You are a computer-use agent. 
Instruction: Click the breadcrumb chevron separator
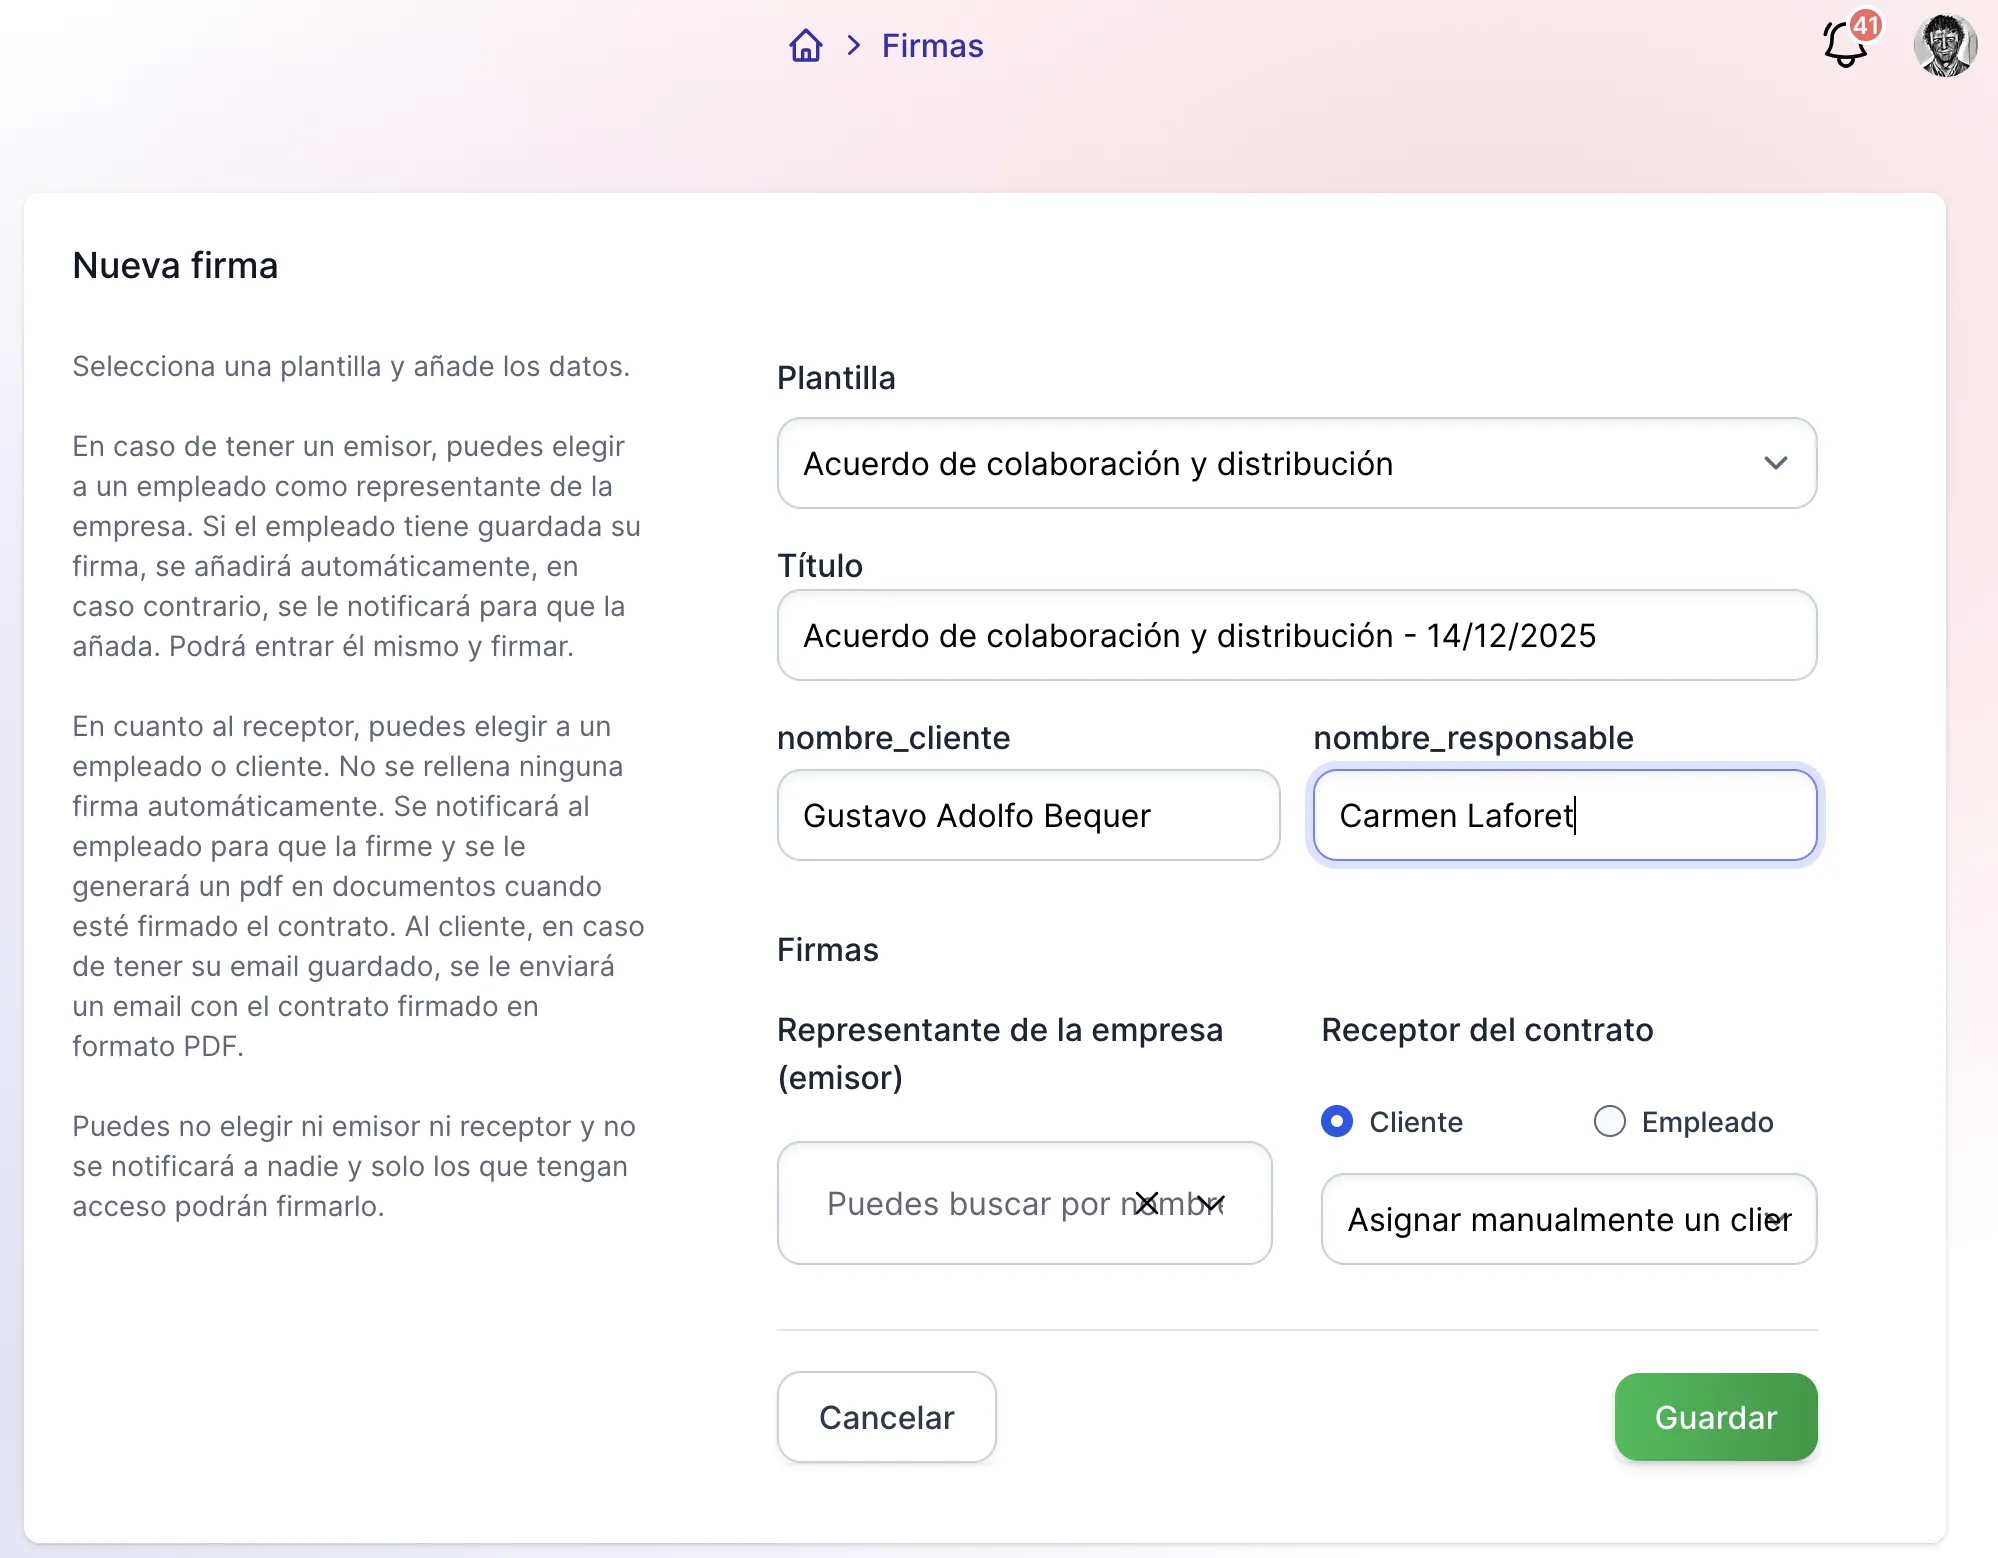[853, 46]
